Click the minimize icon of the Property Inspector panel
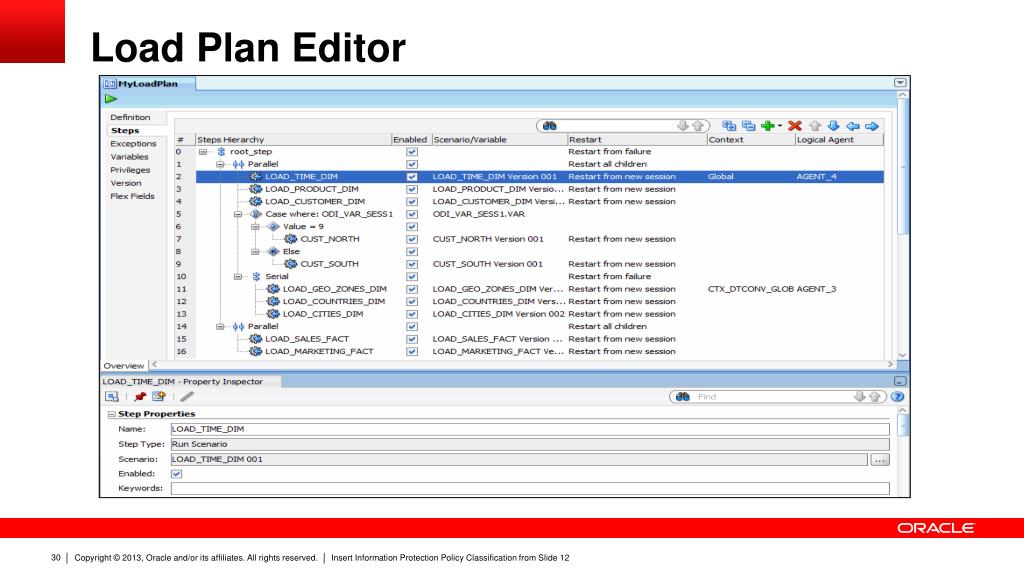Image resolution: width=1024 pixels, height=576 pixels. tap(900, 381)
